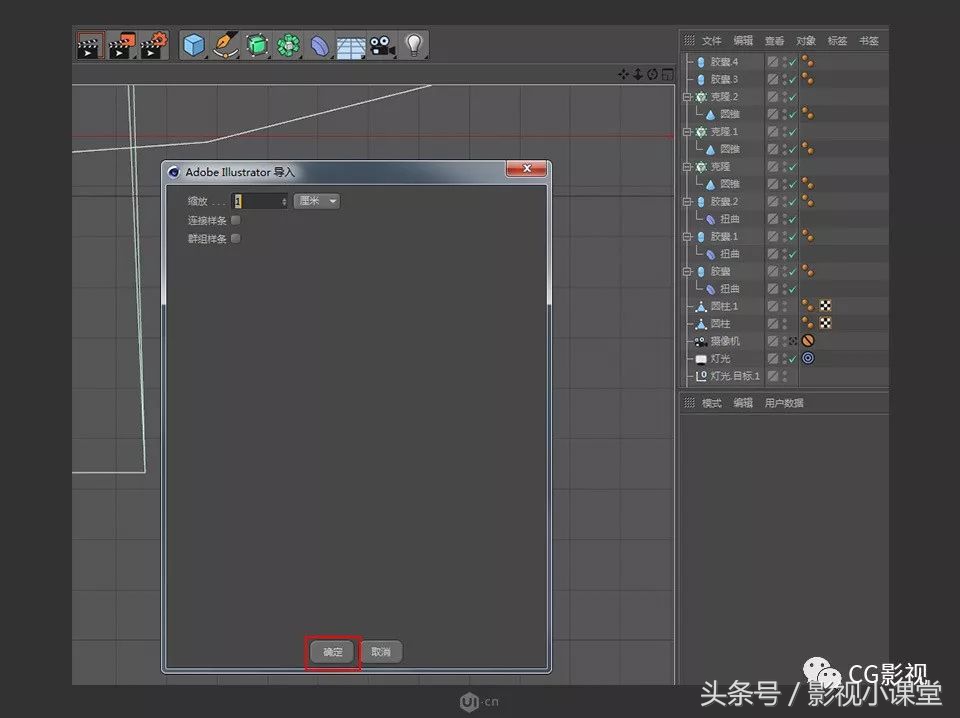Image resolution: width=960 pixels, height=718 pixels.
Task: Open the Render Settings icon
Action: pyautogui.click(x=153, y=44)
